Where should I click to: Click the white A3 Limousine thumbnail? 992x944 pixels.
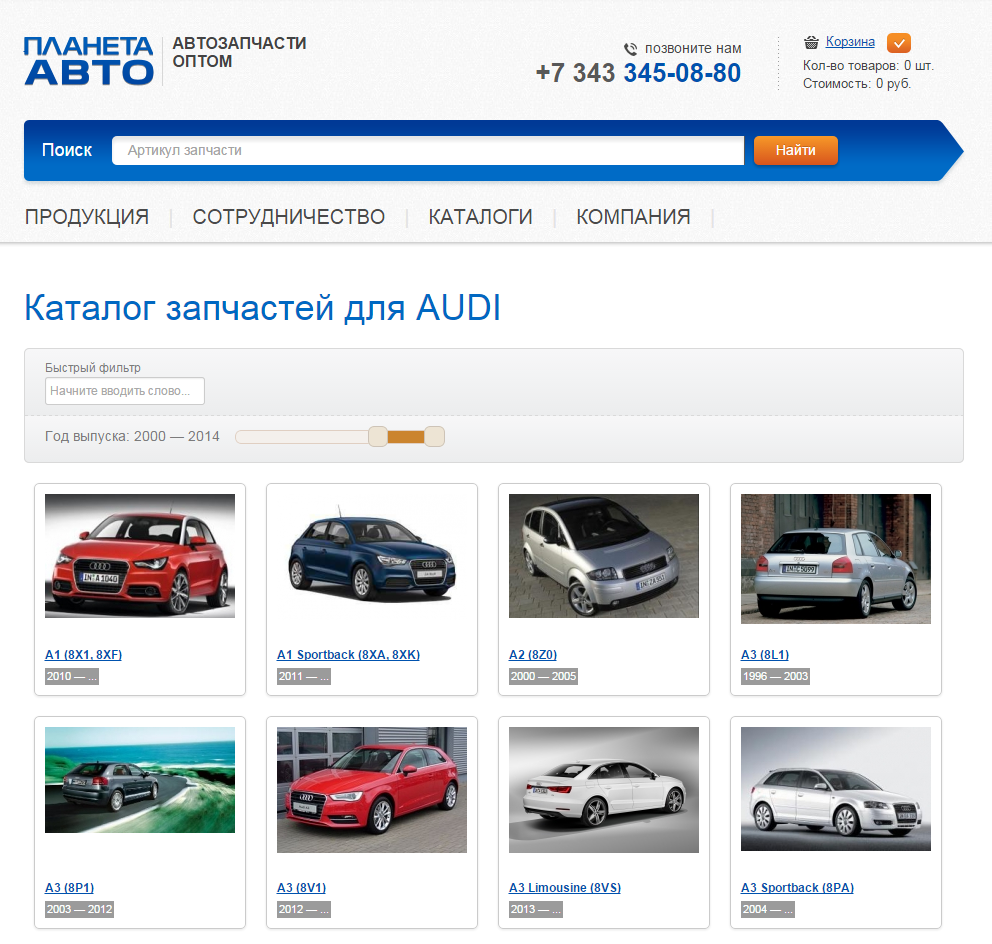click(x=604, y=790)
